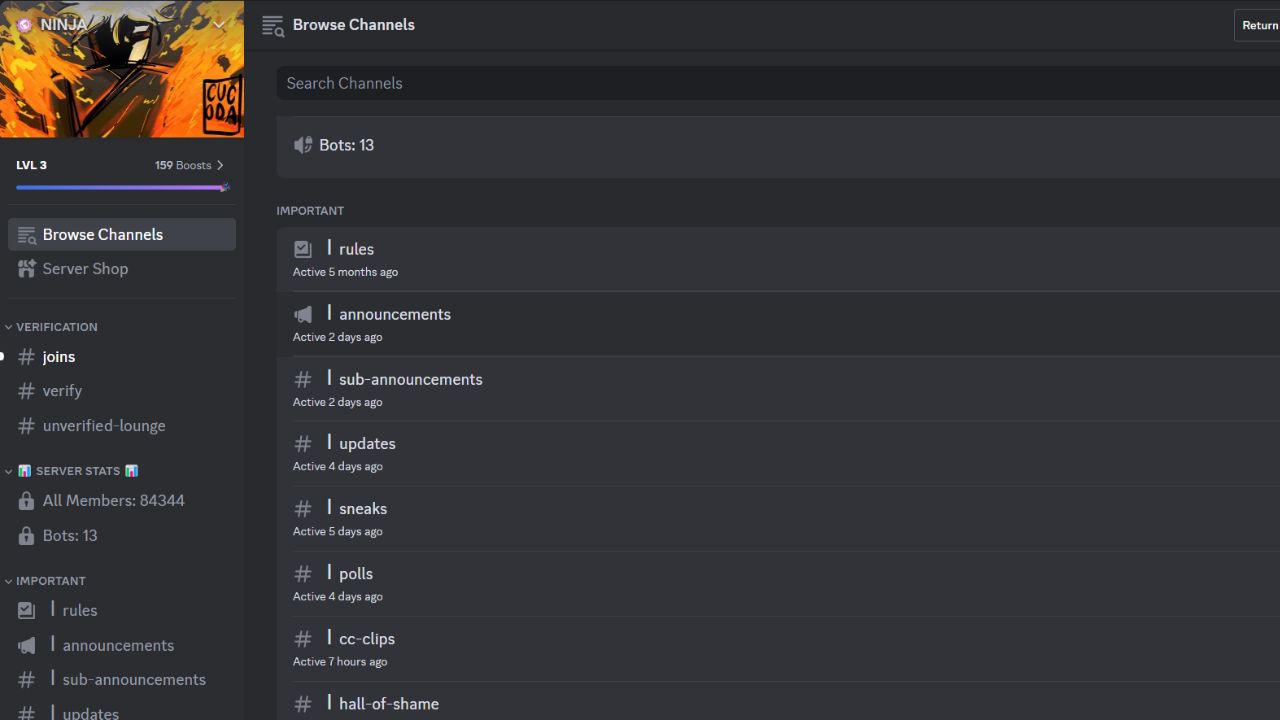Click the lock icon next to All Members

(26, 500)
